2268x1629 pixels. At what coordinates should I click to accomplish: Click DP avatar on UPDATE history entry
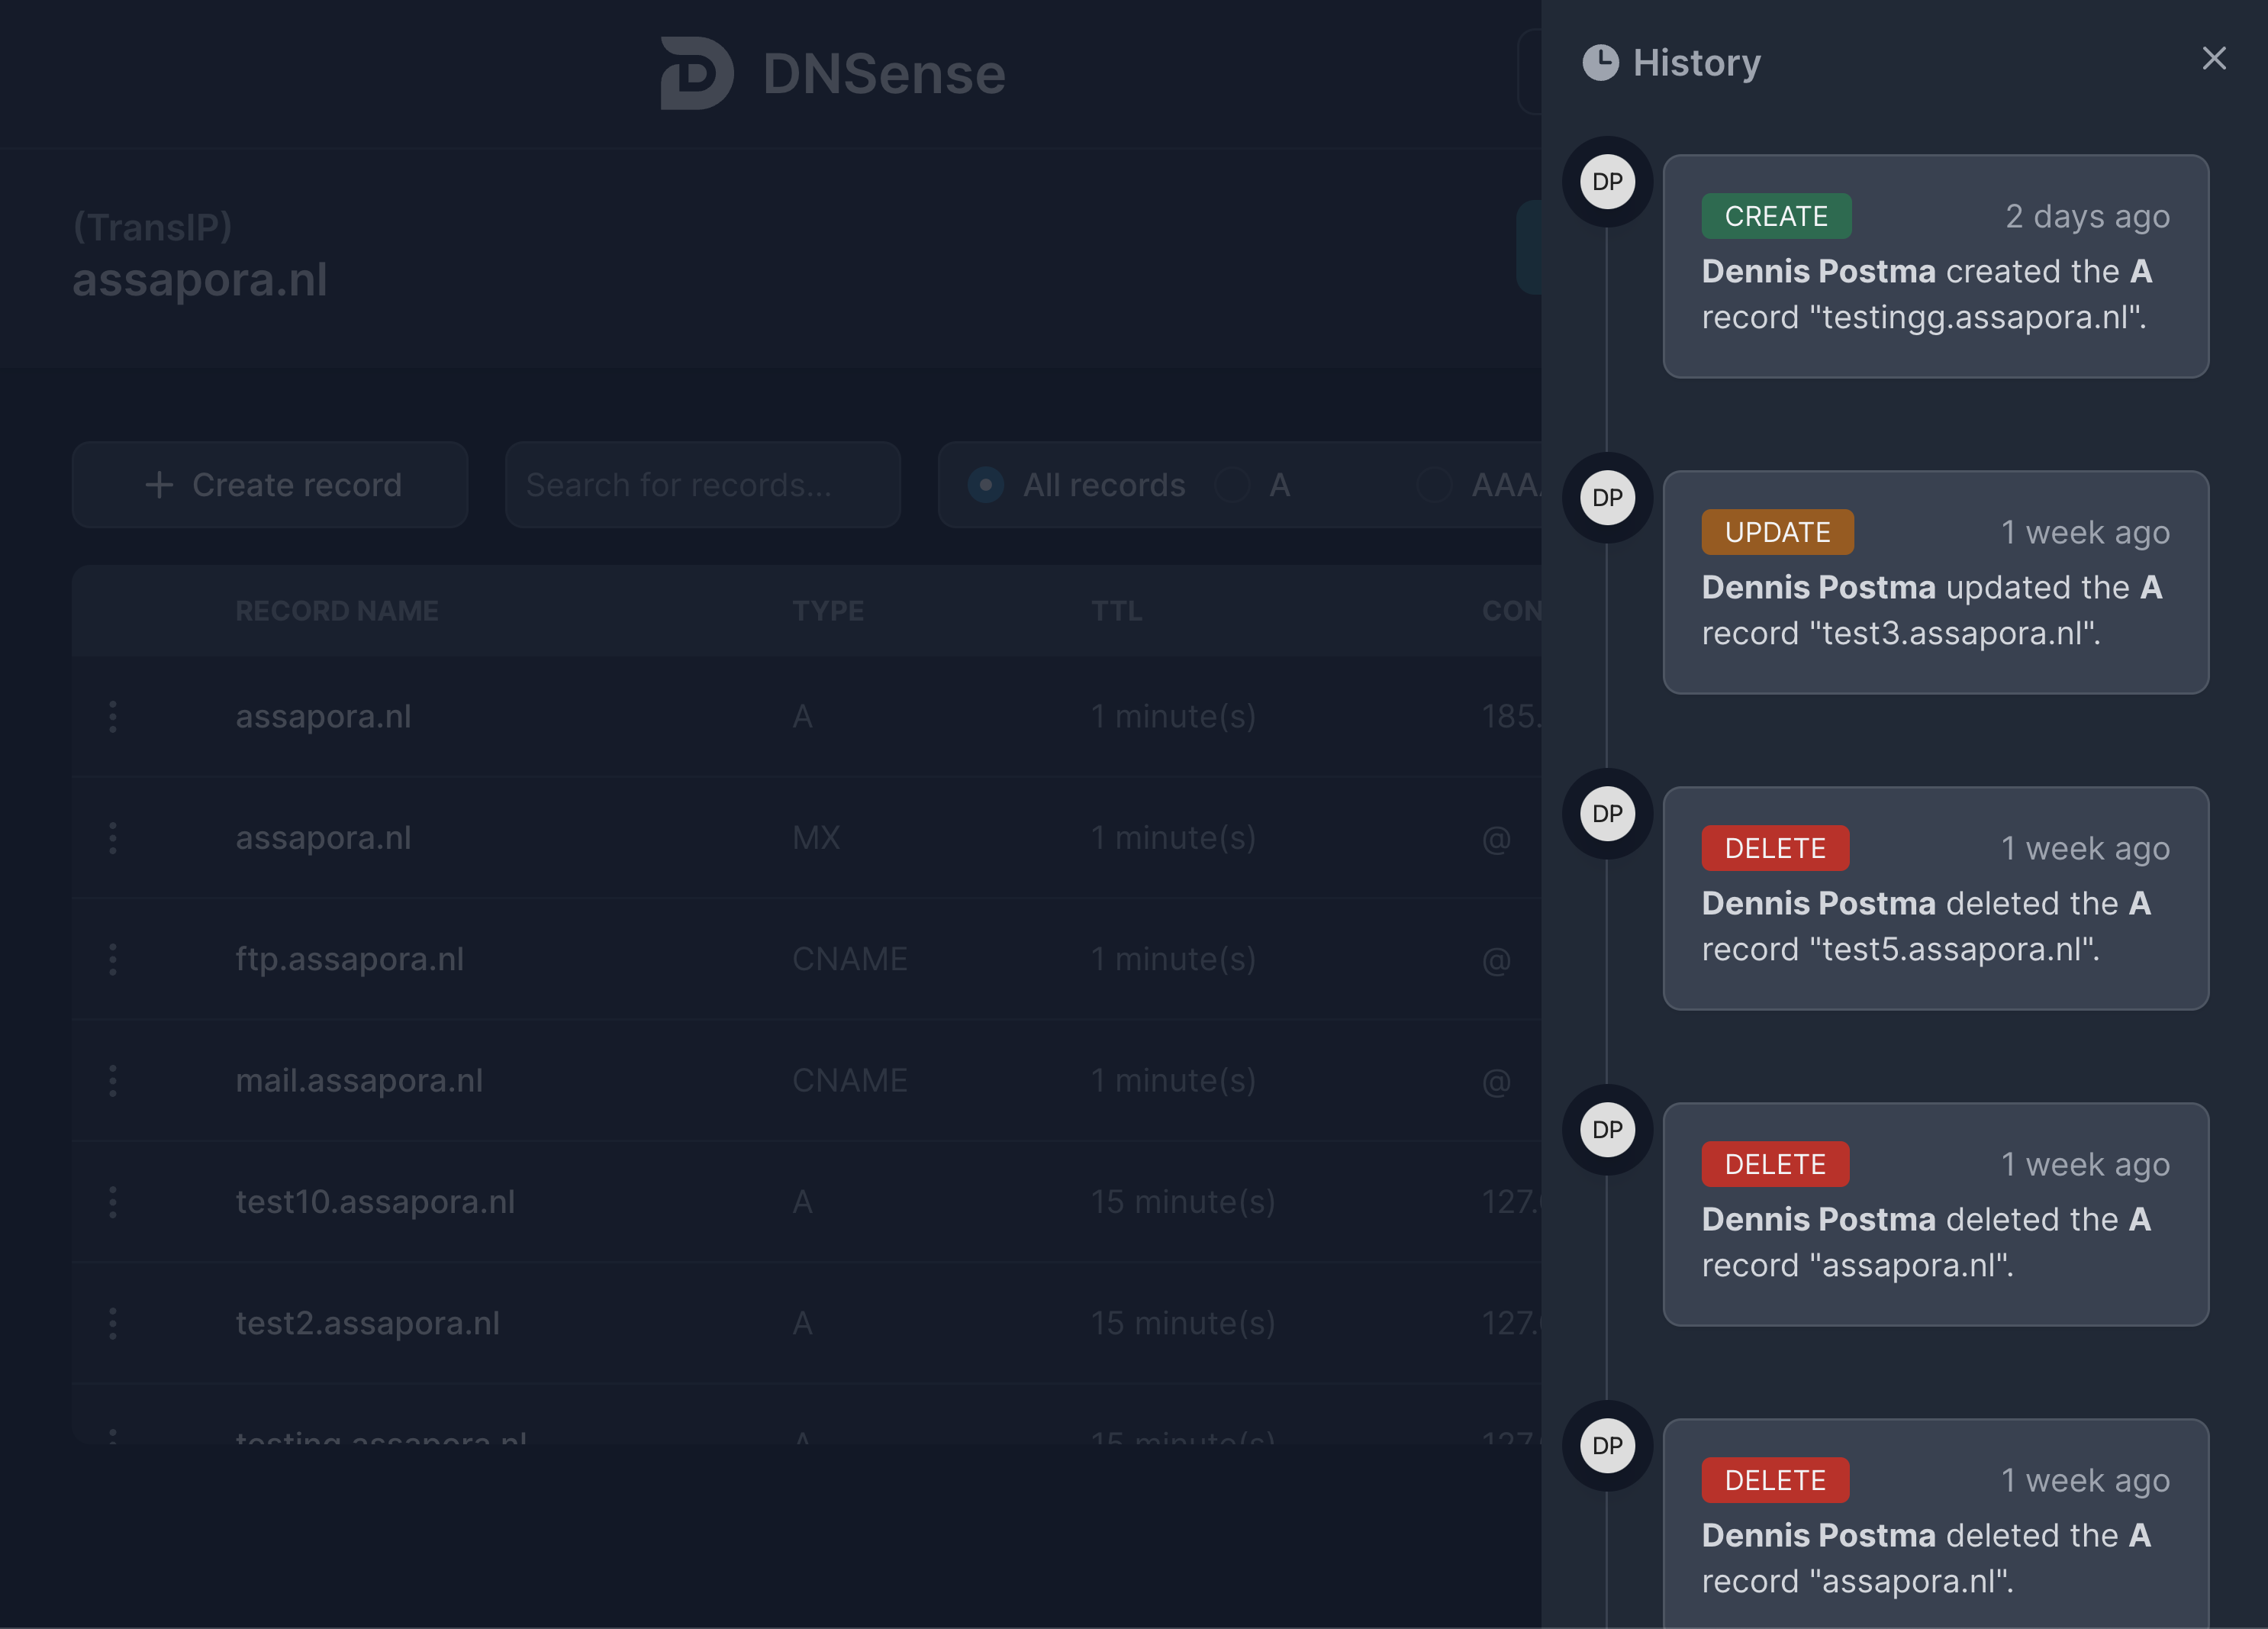(x=1607, y=498)
